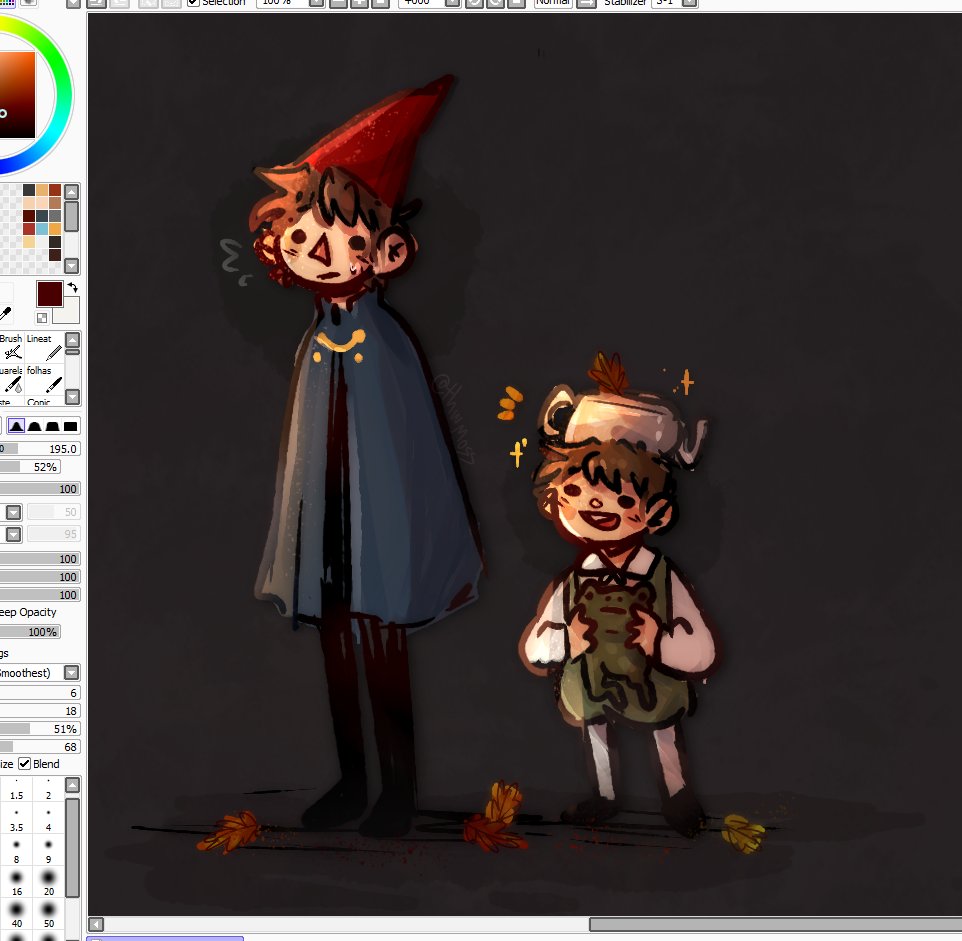The height and width of the screenshot is (941, 962).
Task: Select the sky blue swatch
Action: 42,229
